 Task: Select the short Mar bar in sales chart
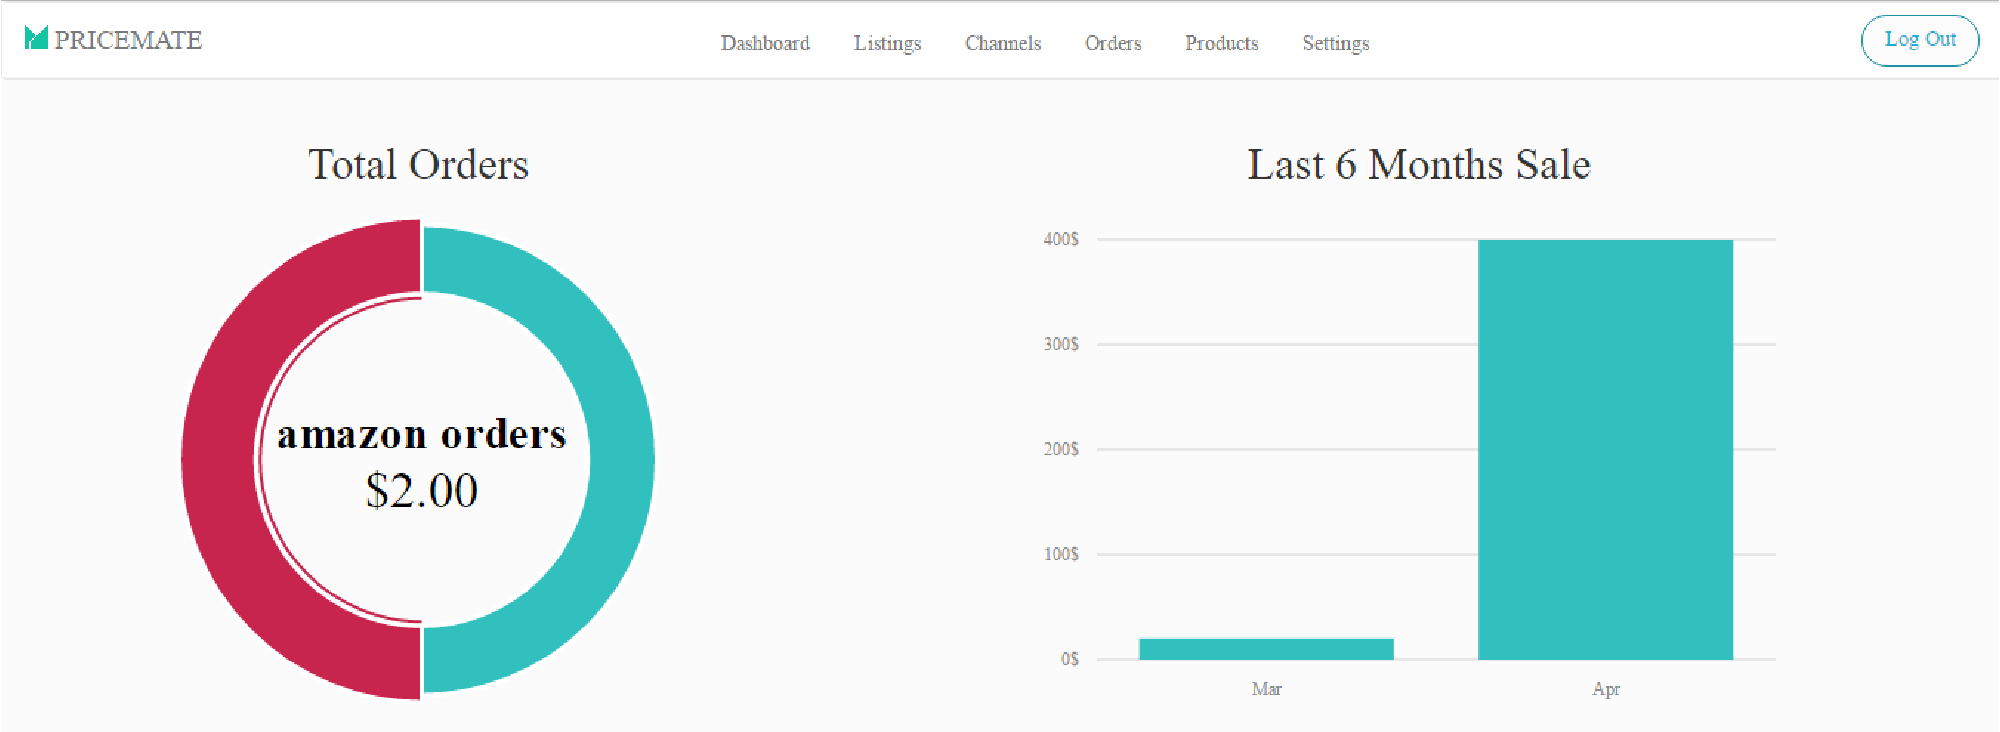pyautogui.click(x=1266, y=649)
